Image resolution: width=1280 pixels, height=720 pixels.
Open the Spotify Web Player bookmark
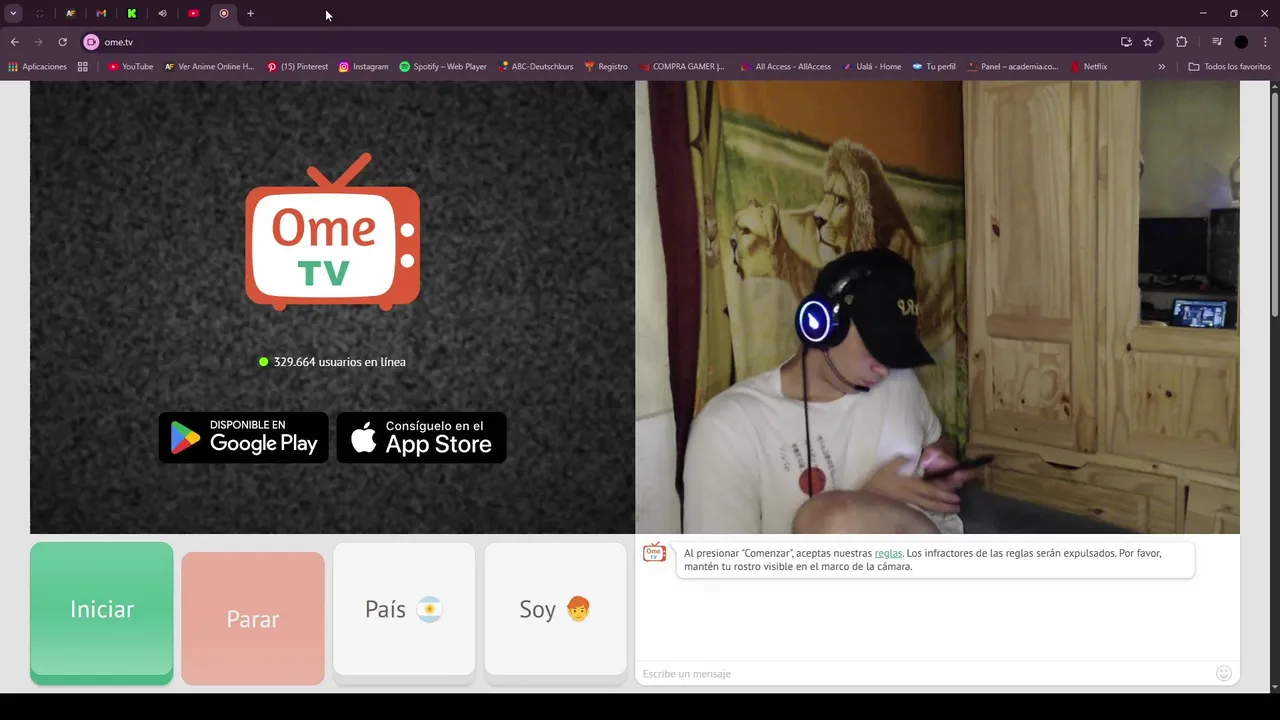[x=443, y=67]
